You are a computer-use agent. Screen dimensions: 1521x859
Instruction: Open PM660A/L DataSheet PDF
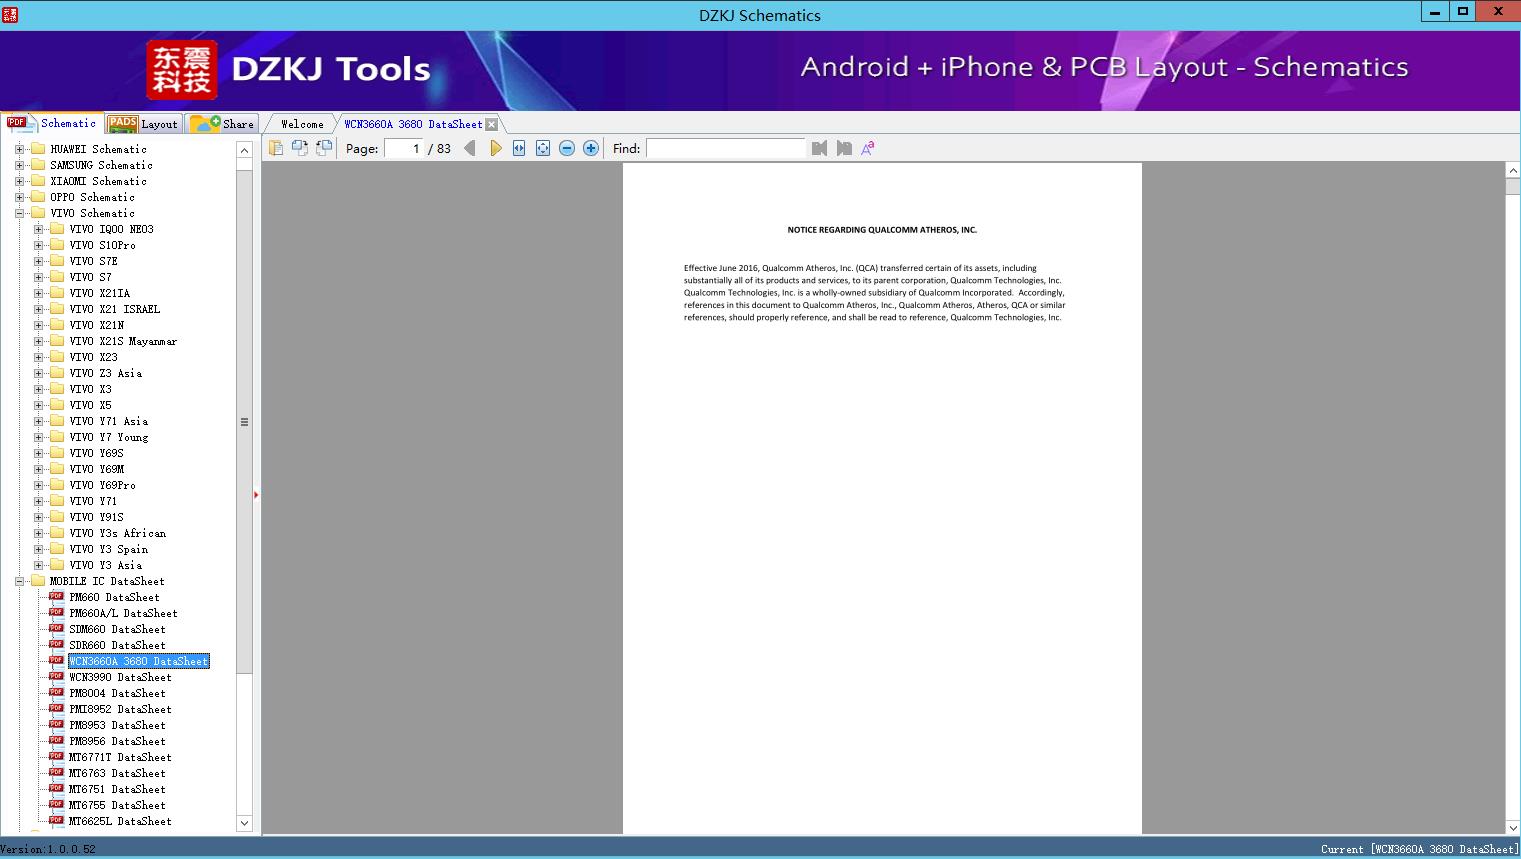point(123,613)
